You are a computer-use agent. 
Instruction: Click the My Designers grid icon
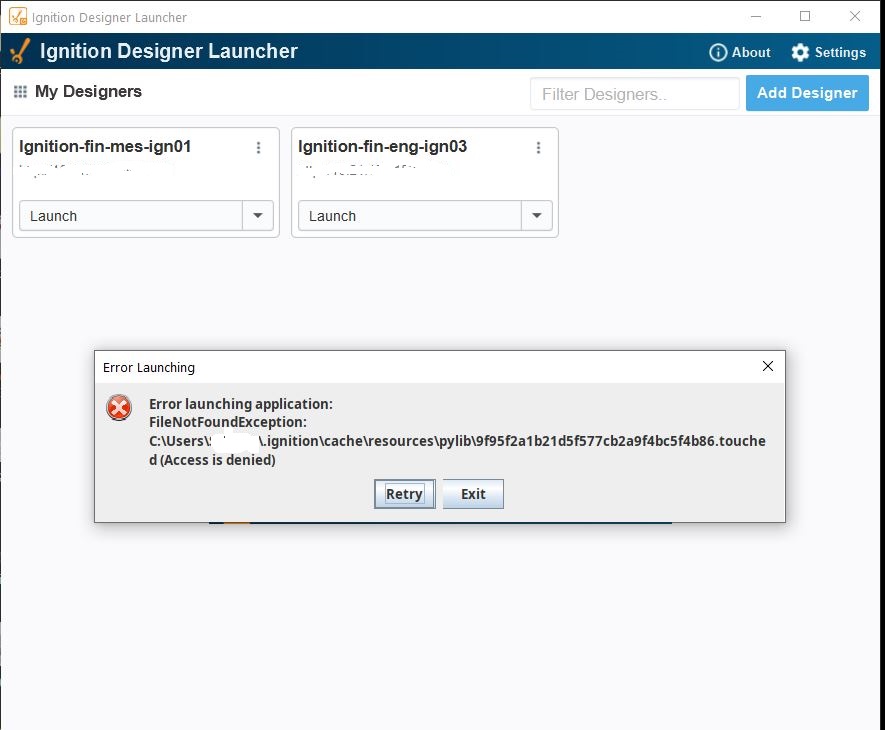tap(20, 91)
